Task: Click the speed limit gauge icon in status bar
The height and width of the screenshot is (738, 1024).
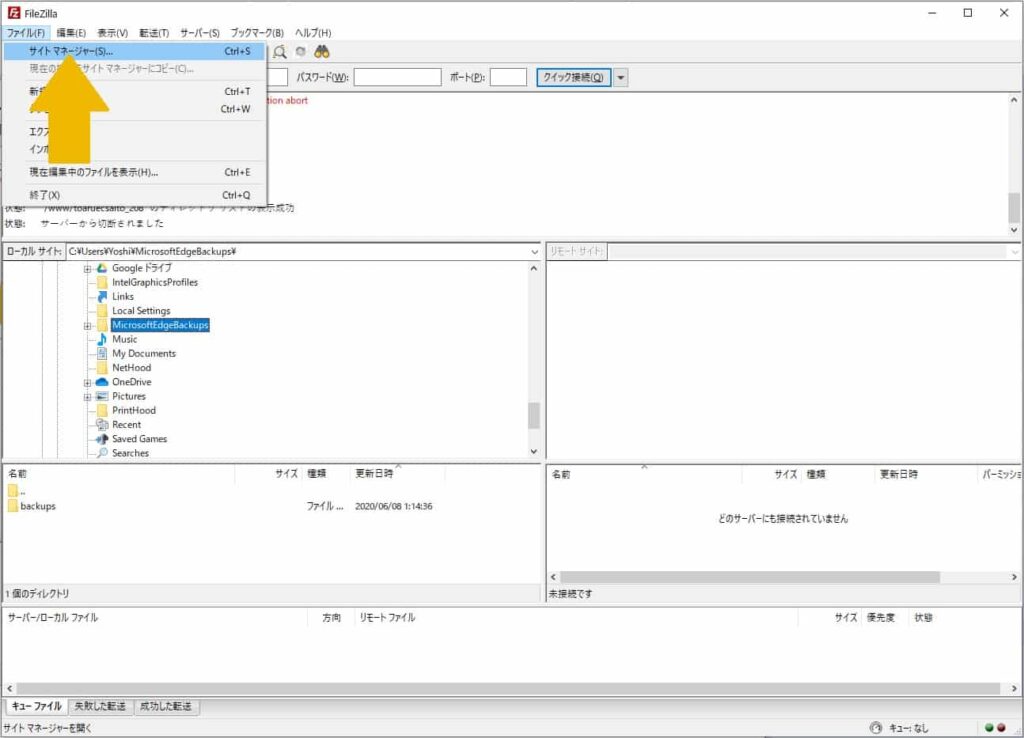Action: tap(876, 728)
